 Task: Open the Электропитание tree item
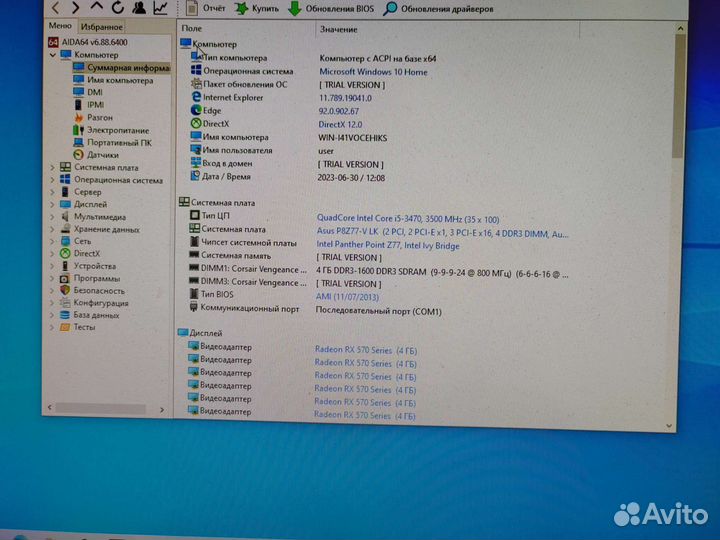pyautogui.click(x=118, y=130)
